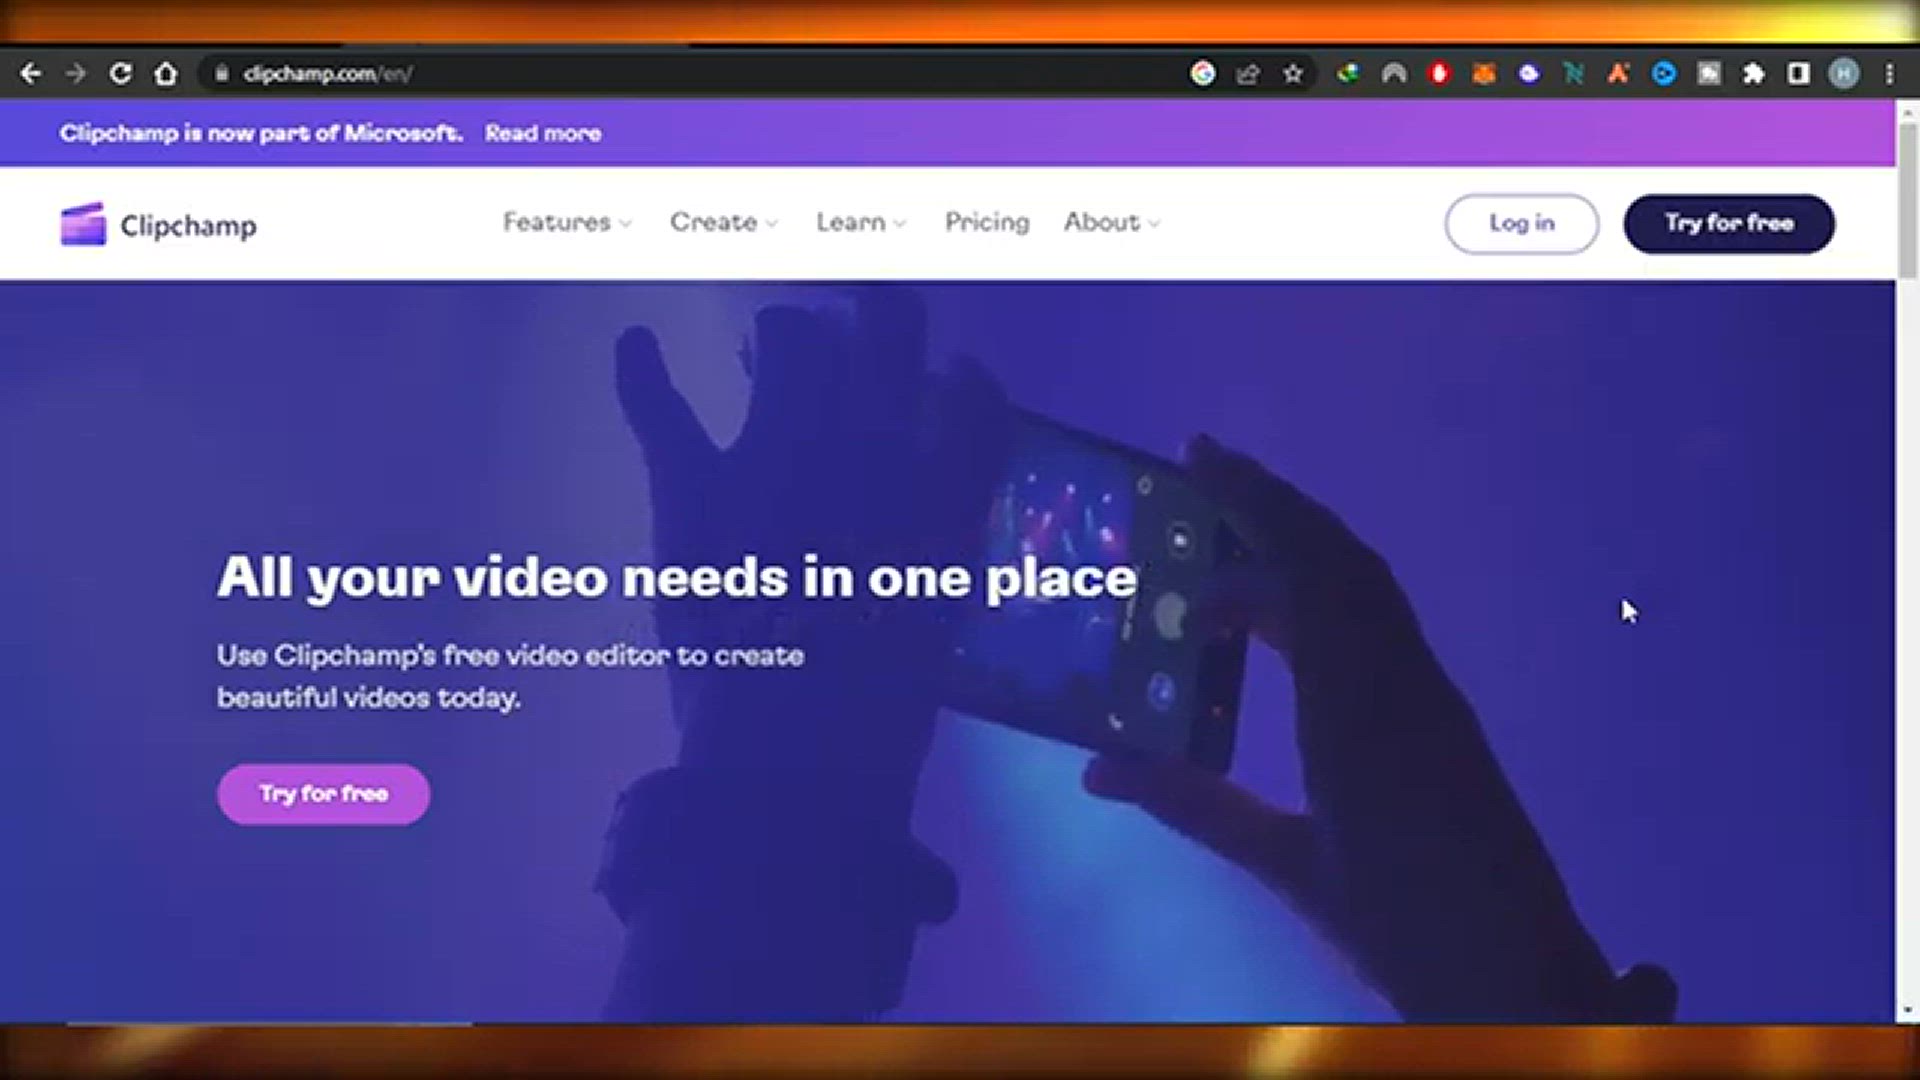This screenshot has width=1920, height=1080.
Task: Open the red circular extension icon
Action: (1439, 73)
